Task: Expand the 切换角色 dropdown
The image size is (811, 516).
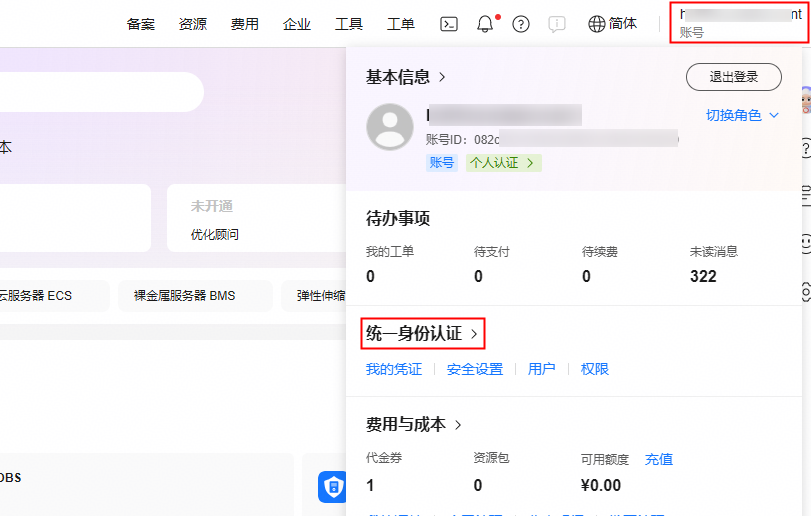Action: tap(743, 115)
